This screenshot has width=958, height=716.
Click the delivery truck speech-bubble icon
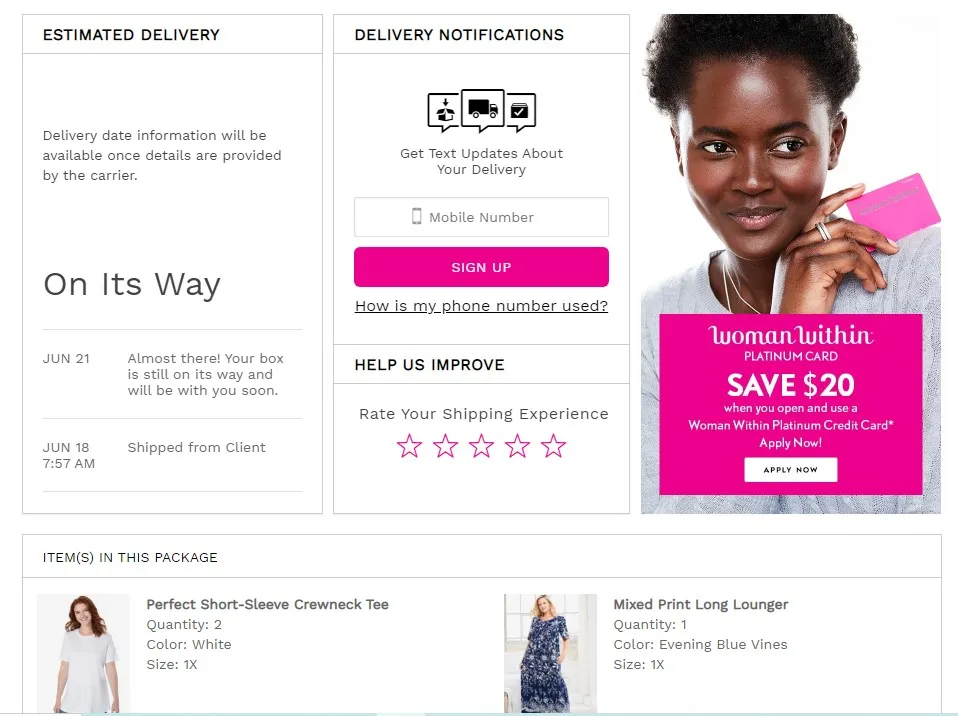[x=483, y=110]
